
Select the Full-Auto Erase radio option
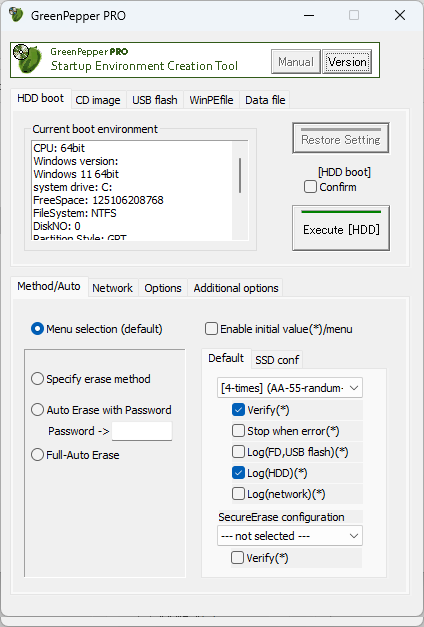coord(37,455)
